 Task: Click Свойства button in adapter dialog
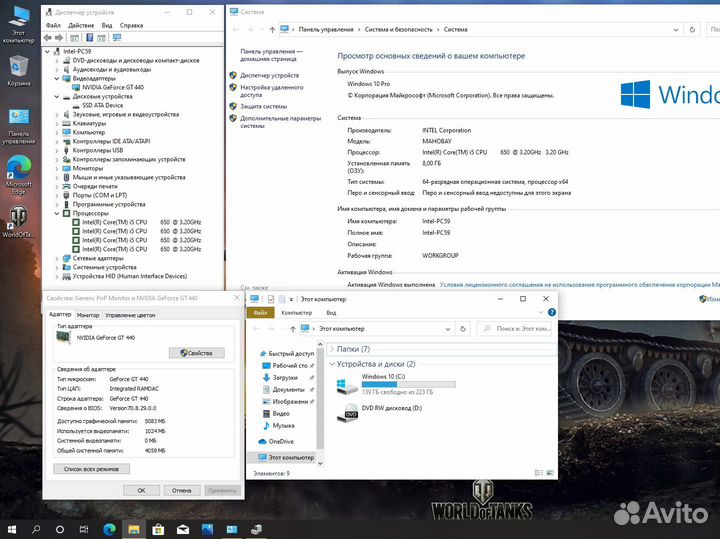197,353
